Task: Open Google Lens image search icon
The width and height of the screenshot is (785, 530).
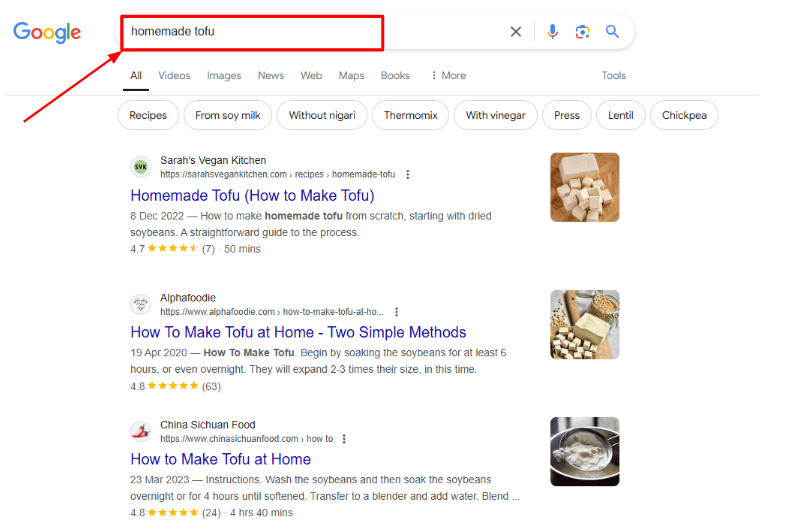Action: pos(582,32)
